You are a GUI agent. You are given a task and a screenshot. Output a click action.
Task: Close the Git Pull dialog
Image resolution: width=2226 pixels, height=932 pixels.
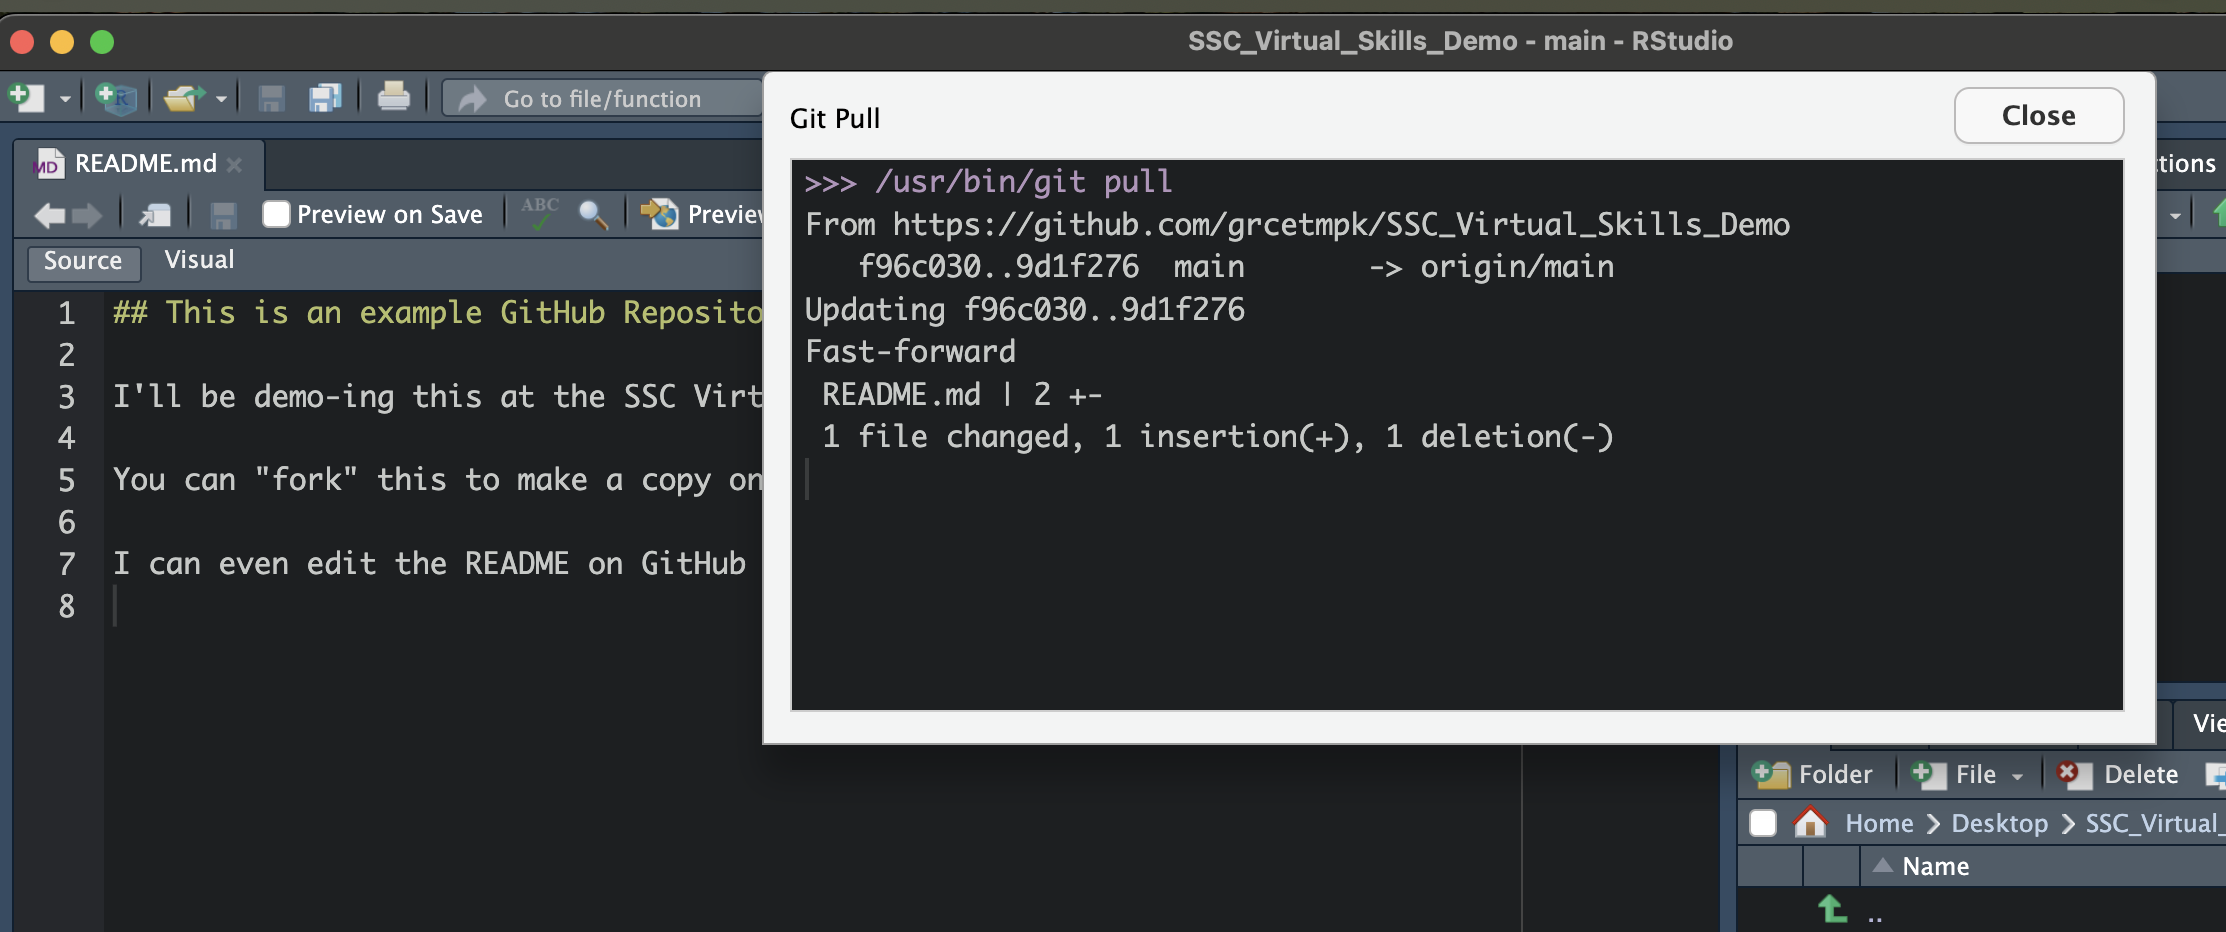pos(2038,116)
